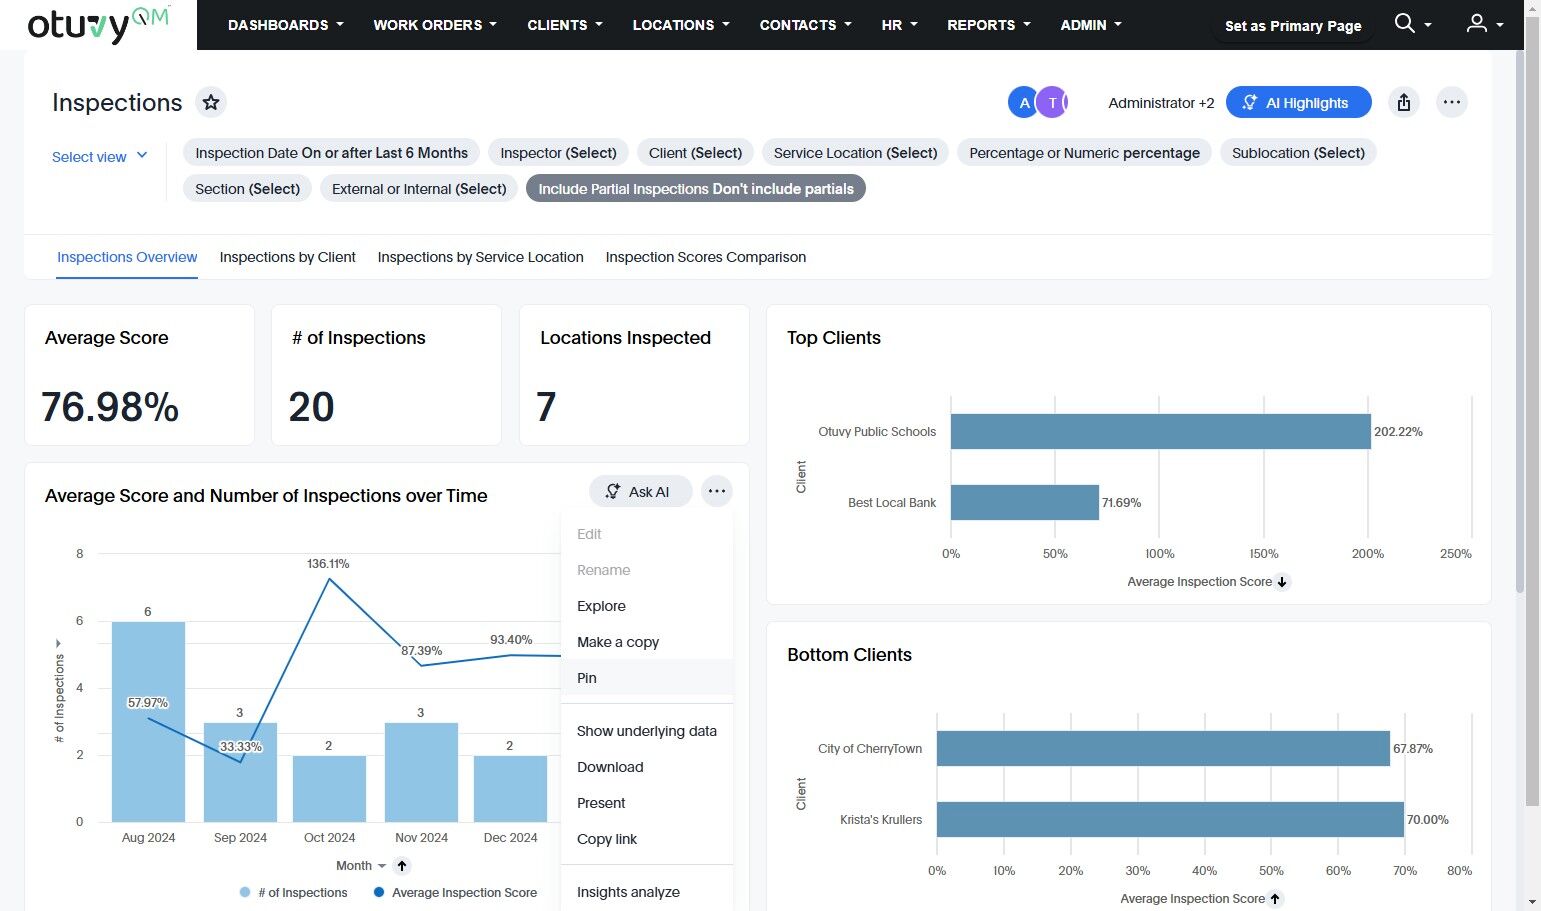Click the Otuvy Public Schools bar
Screen dimensions: 1541x911
[x=1160, y=432]
